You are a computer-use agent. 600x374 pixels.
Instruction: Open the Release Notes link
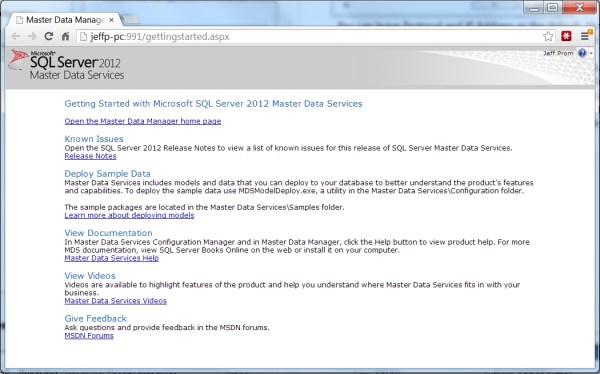tap(90, 156)
